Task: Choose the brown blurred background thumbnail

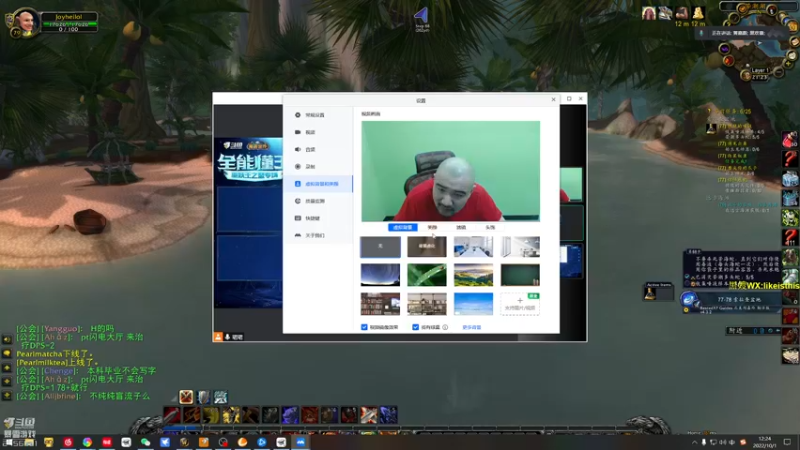Action: (427, 247)
